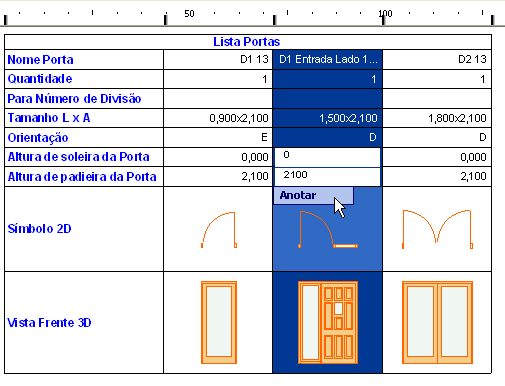Select the D1 Entrada Lado 1... name cell
The image size is (505, 386).
tap(327, 60)
